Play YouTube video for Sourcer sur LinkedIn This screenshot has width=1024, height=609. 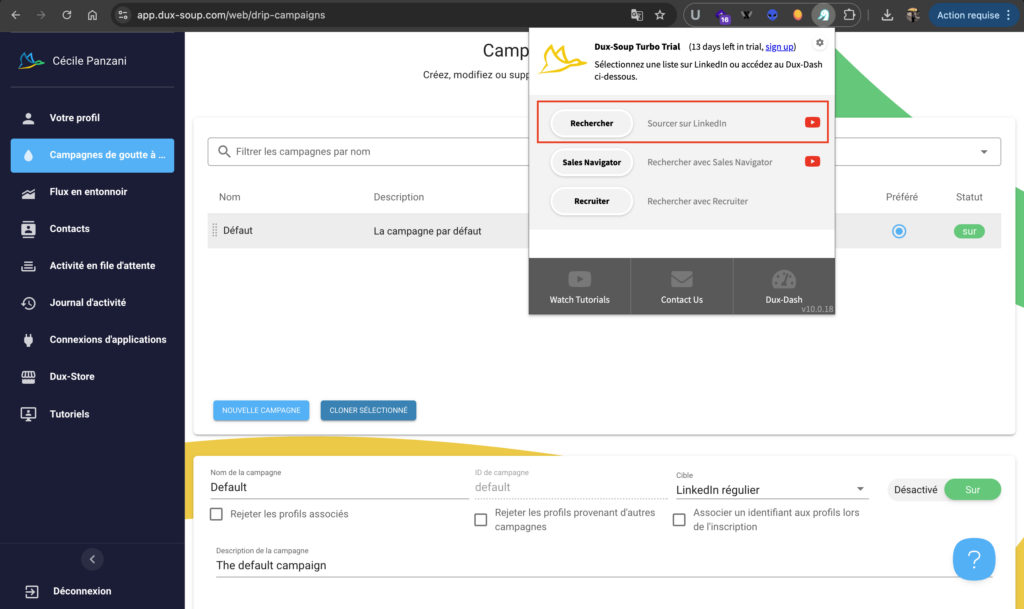coord(812,123)
